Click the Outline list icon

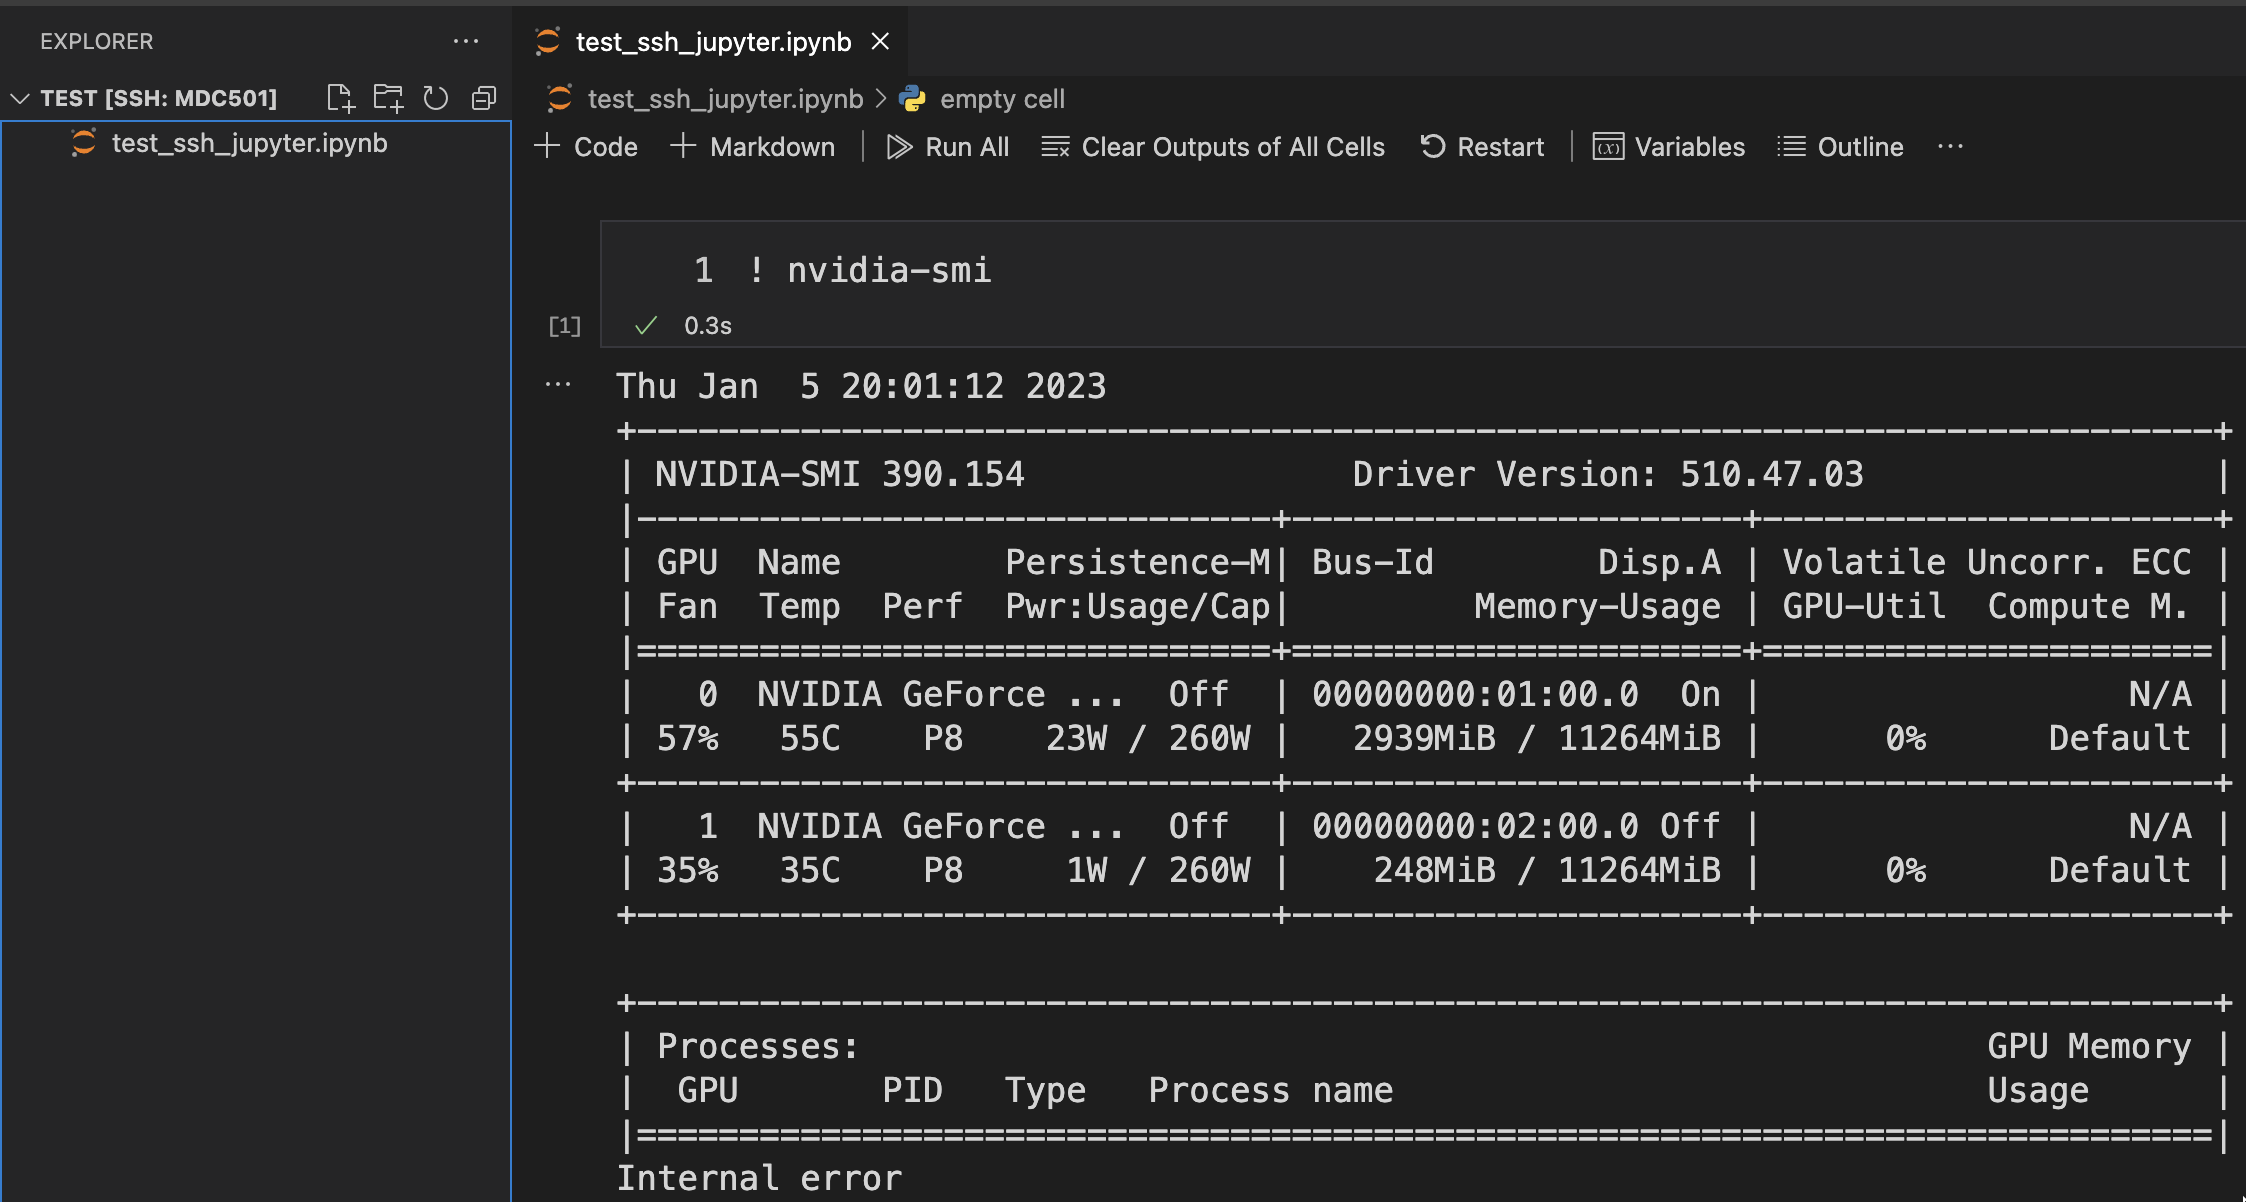[x=1791, y=147]
